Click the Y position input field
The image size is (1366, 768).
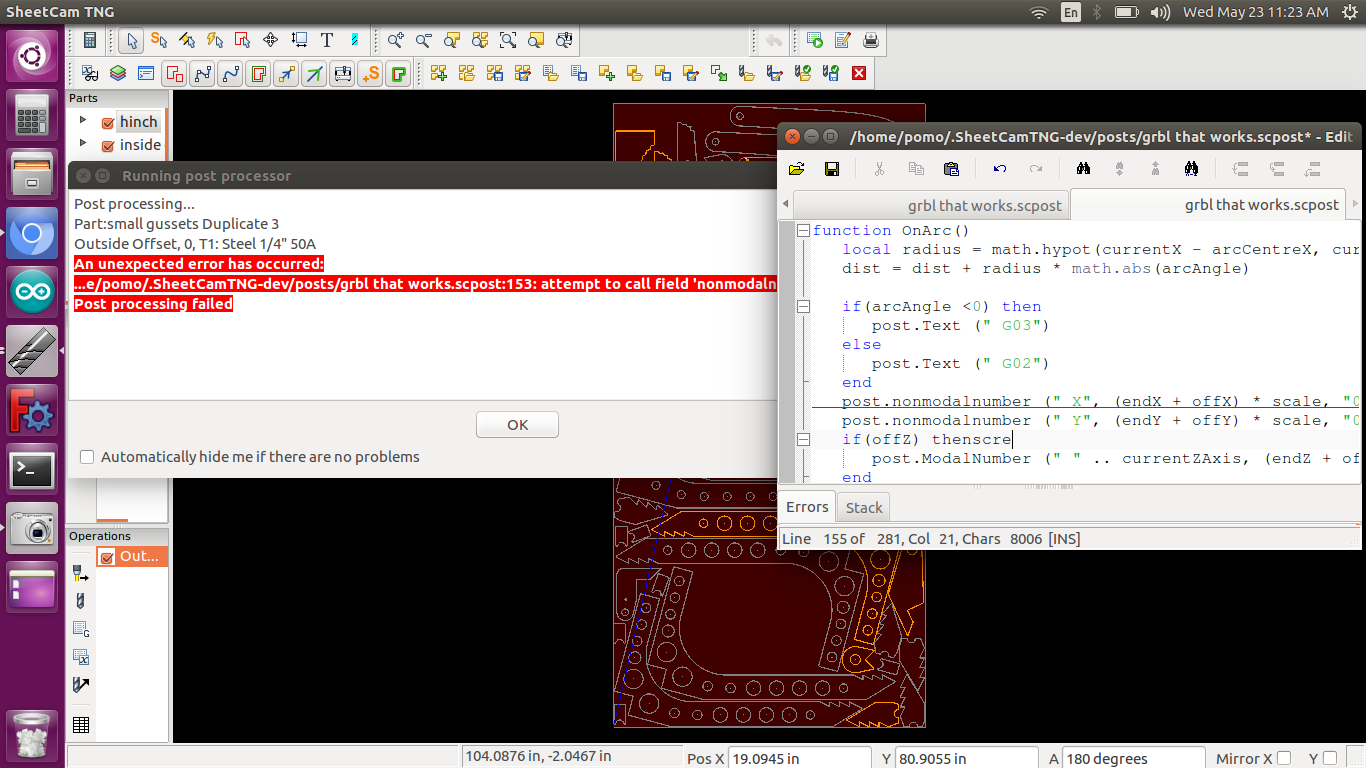coord(966,759)
